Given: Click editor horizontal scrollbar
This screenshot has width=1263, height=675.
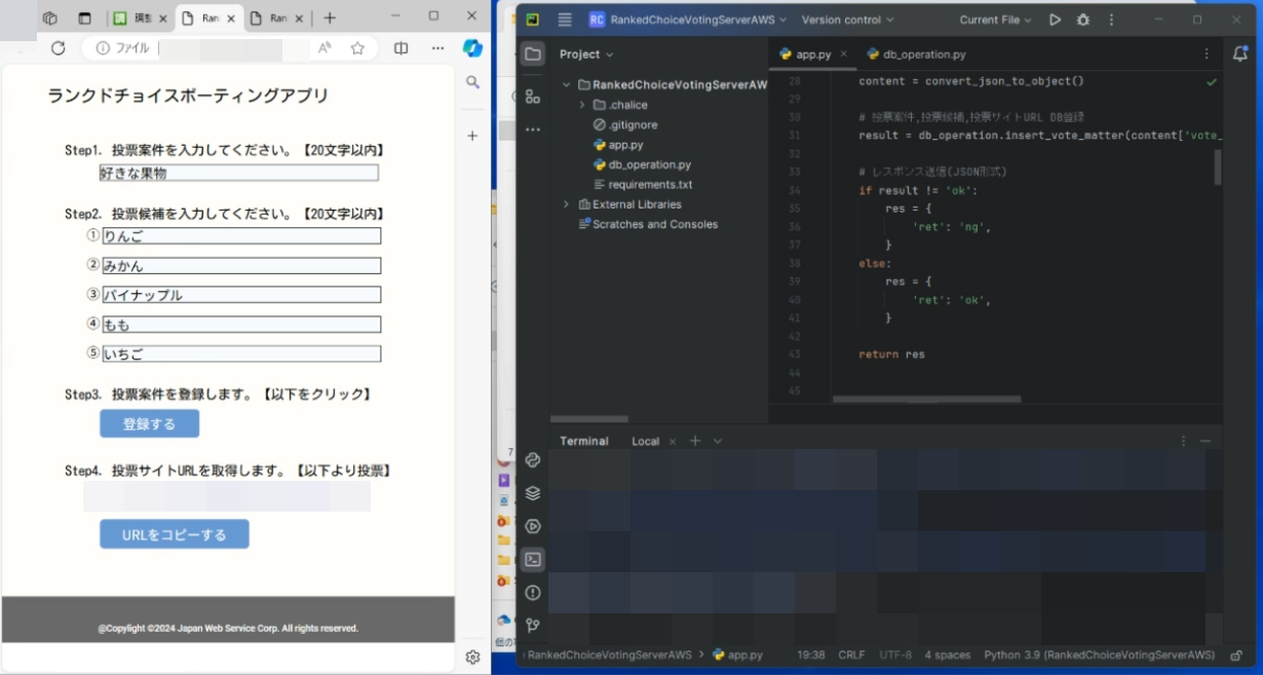Looking at the screenshot, I should [x=927, y=399].
